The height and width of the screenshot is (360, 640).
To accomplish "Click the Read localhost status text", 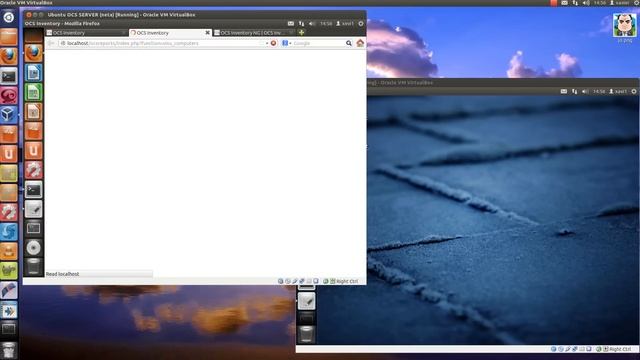I will tap(62, 274).
